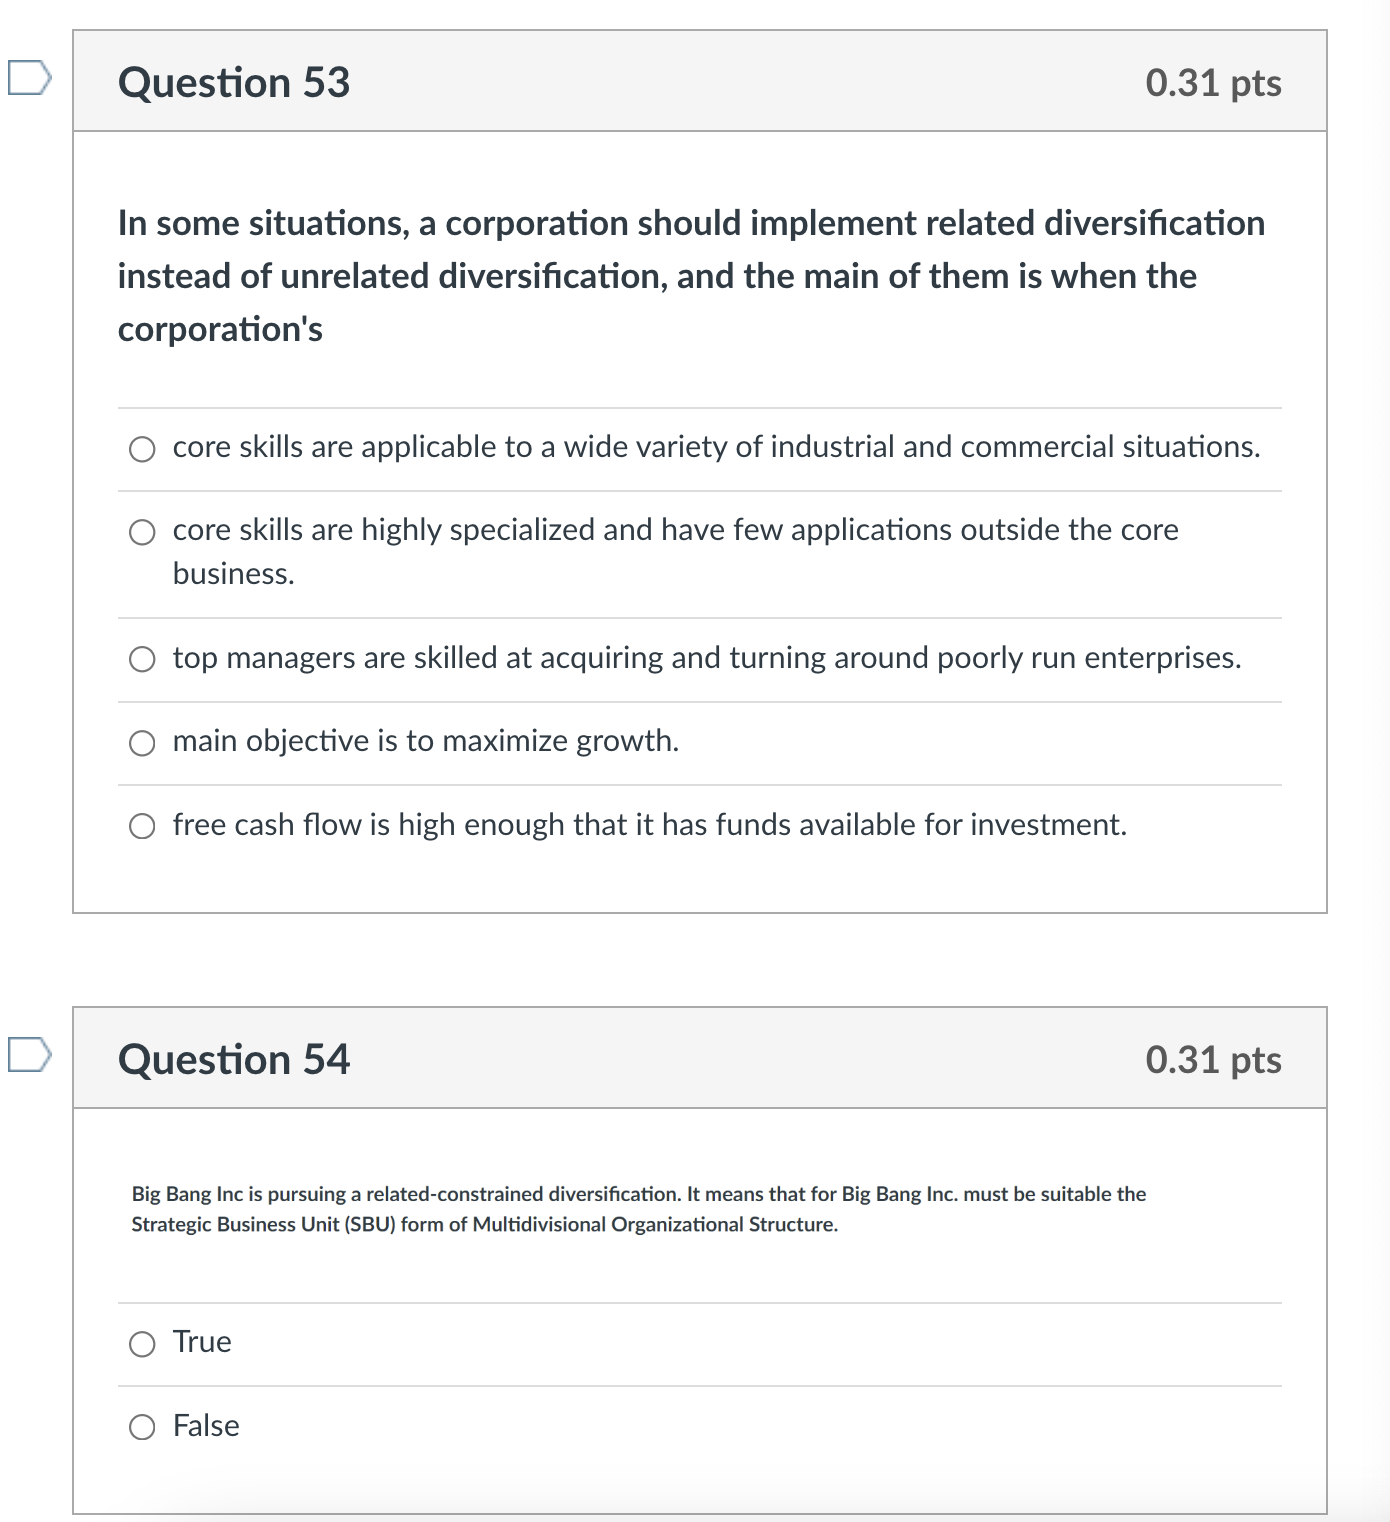The image size is (1390, 1522).
Task: Click the Question 54 header title
Action: pyautogui.click(x=232, y=1059)
